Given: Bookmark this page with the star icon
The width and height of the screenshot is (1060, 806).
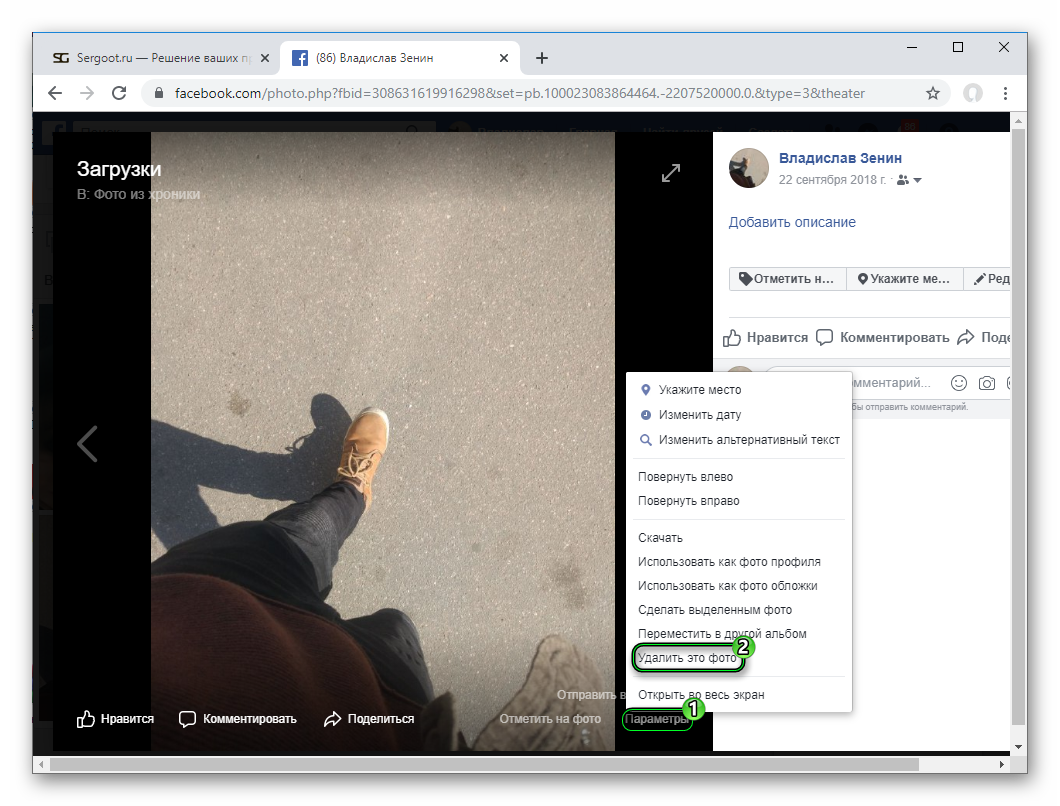Looking at the screenshot, I should (x=933, y=93).
